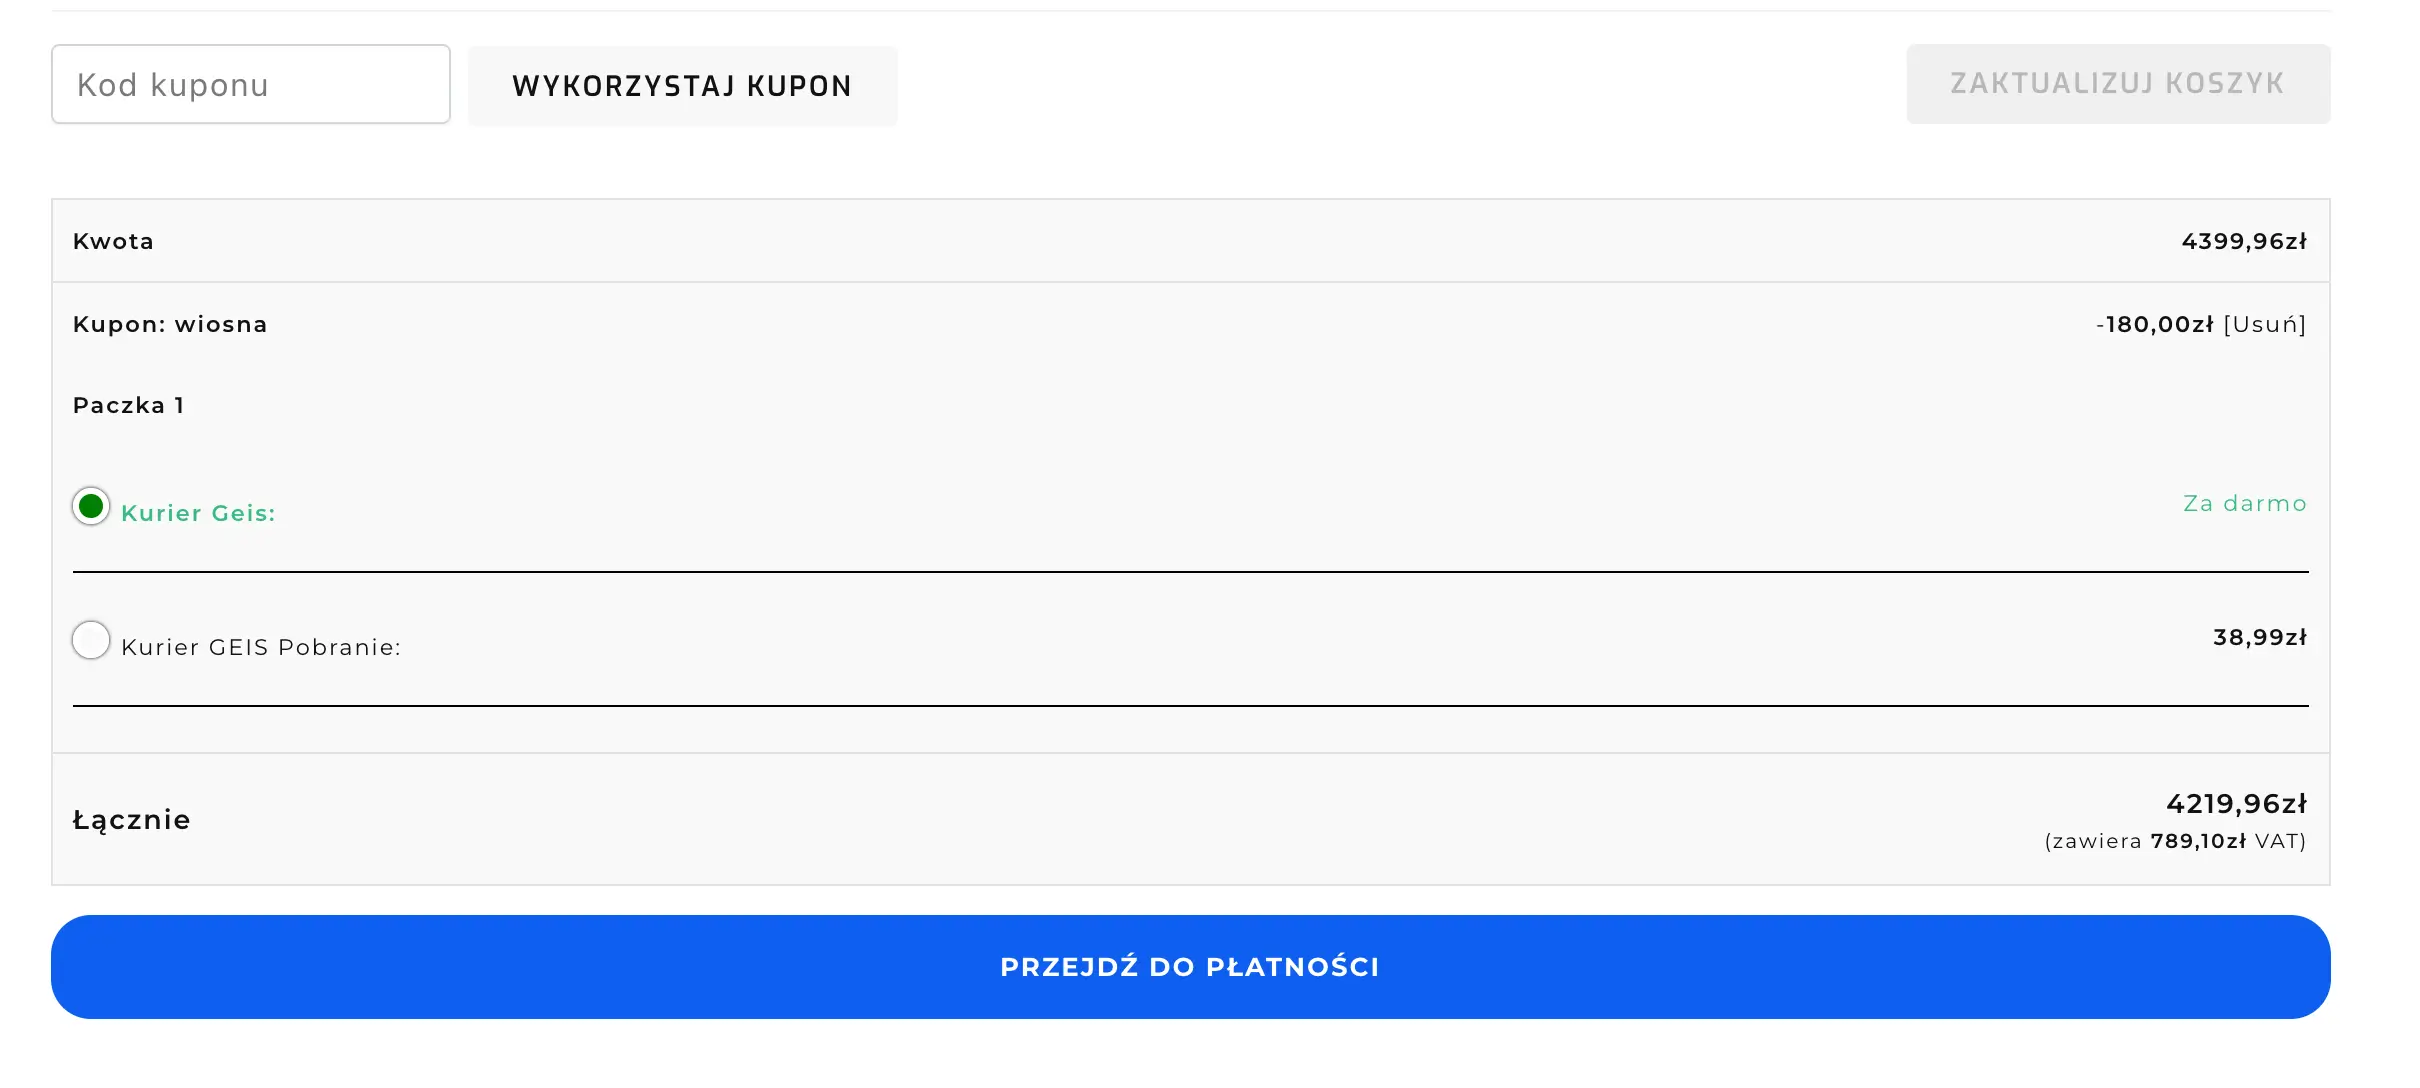The image size is (2420, 1088).
Task: Click the Kupon: wiosna label
Action: click(x=170, y=325)
